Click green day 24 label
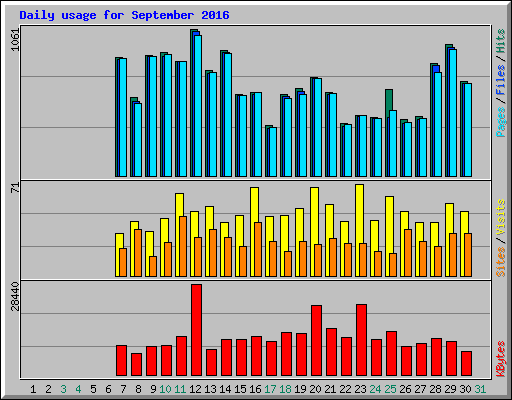 [375, 389]
